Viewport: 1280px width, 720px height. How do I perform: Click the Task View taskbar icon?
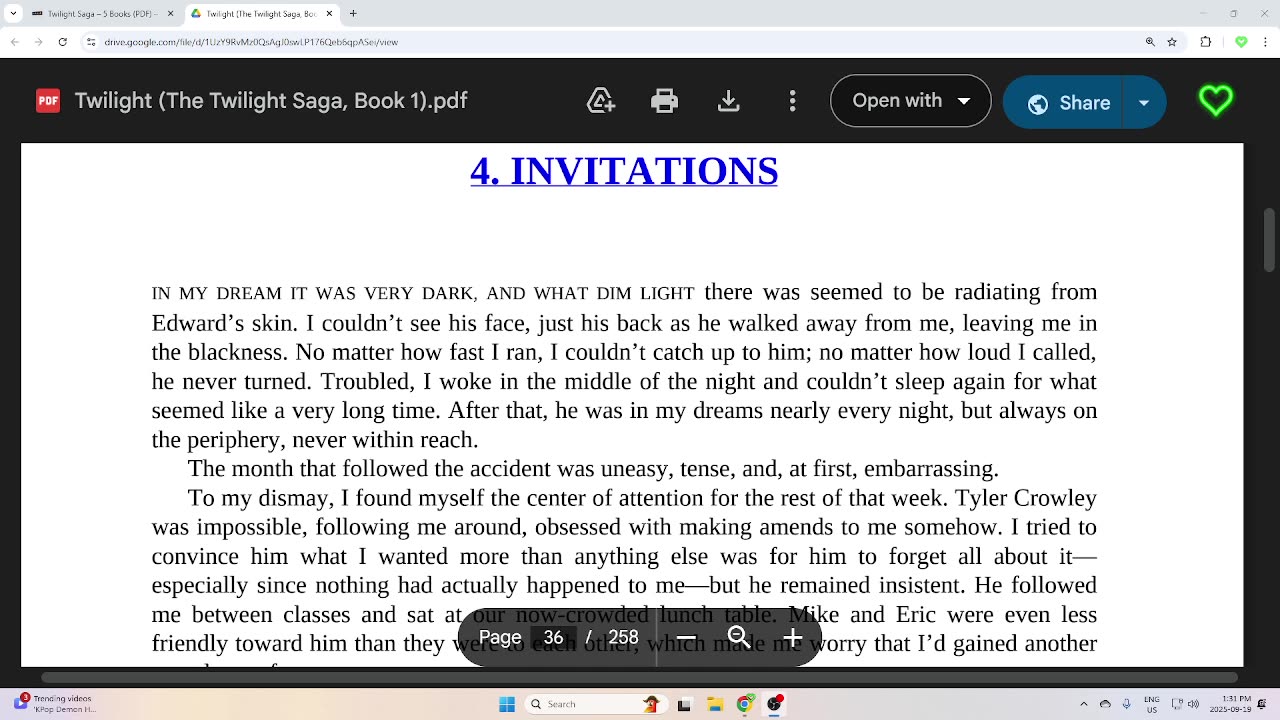[685, 704]
